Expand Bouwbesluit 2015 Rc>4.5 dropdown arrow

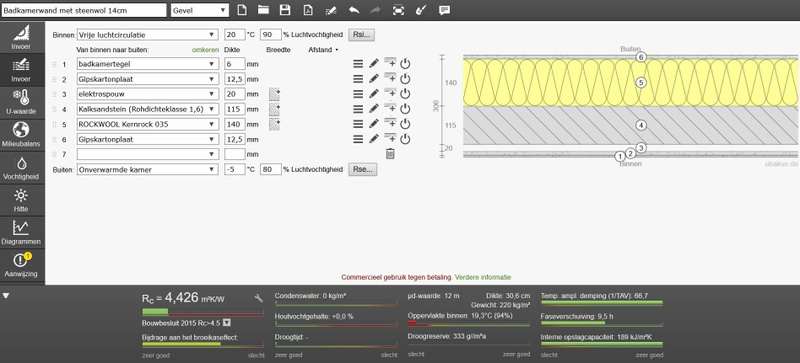[227, 323]
